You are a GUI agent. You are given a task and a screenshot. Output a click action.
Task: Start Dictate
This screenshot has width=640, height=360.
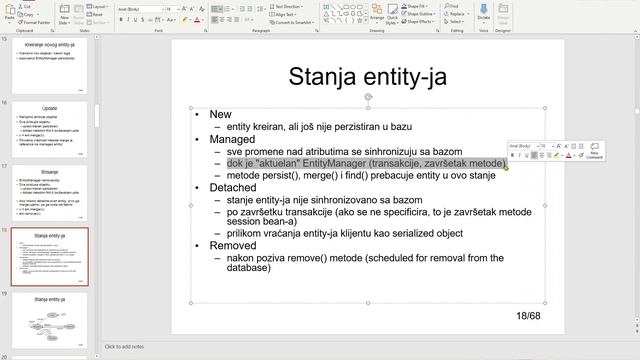[x=484, y=13]
